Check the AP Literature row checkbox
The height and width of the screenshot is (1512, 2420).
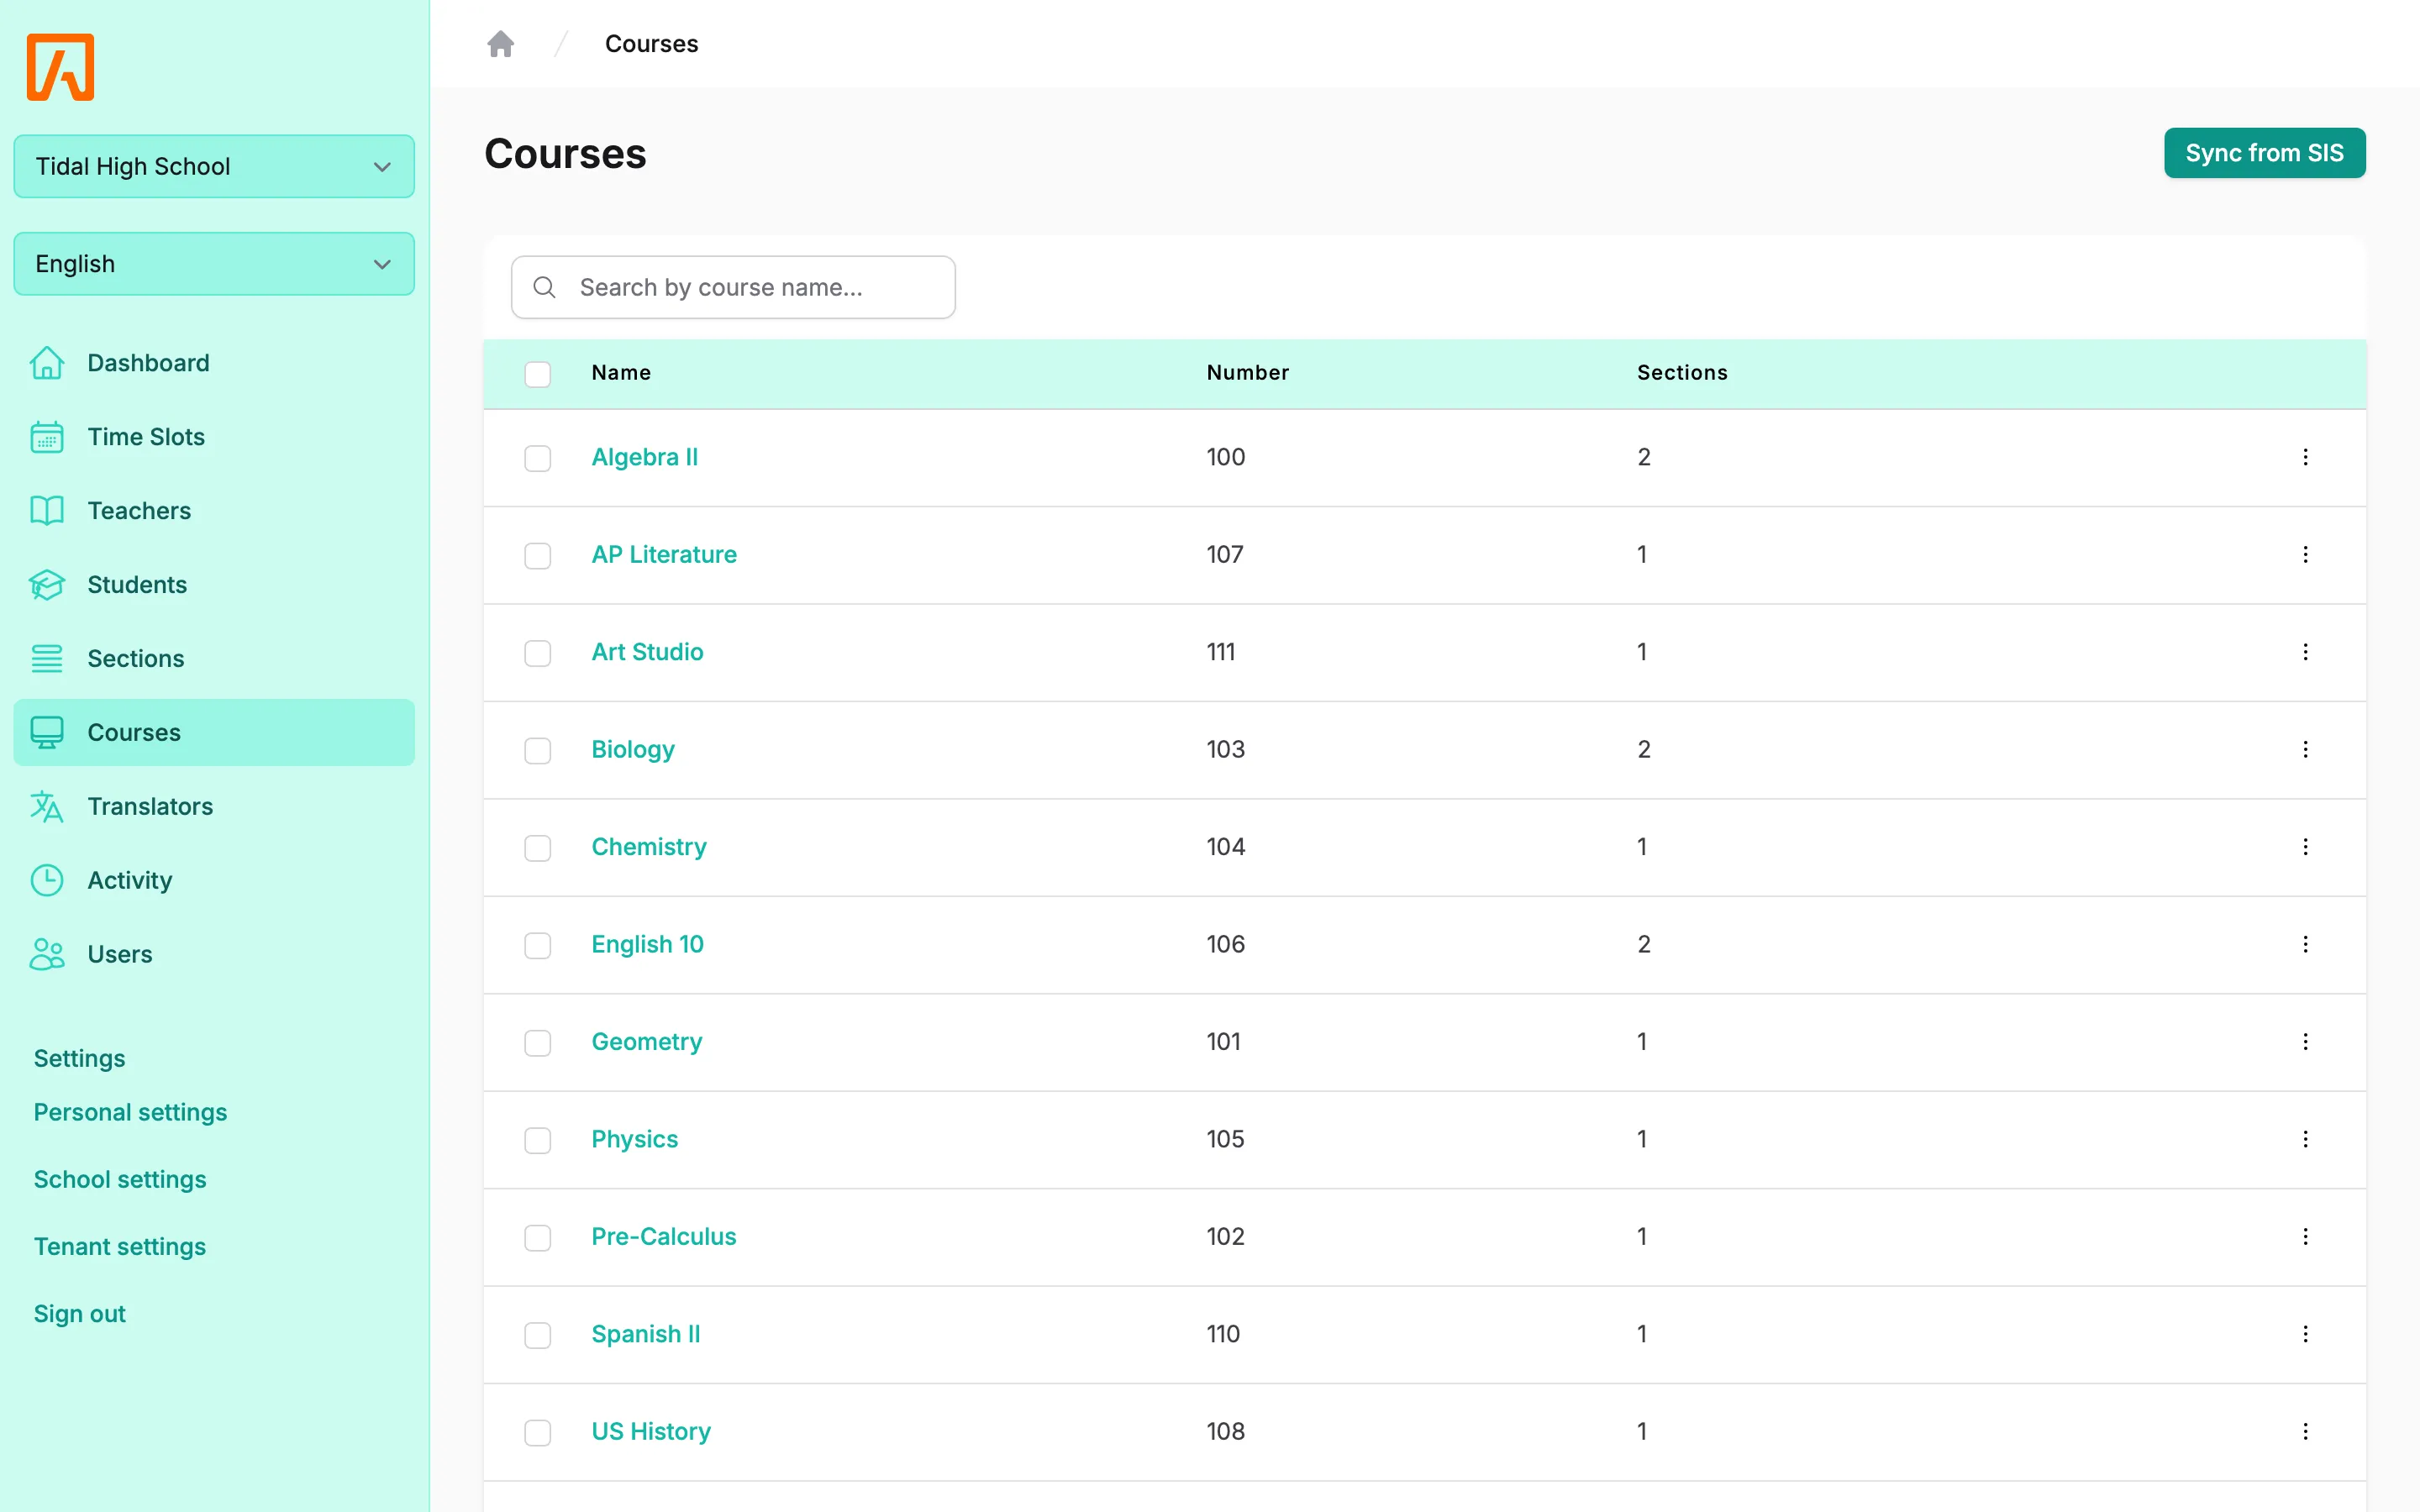[x=538, y=556]
